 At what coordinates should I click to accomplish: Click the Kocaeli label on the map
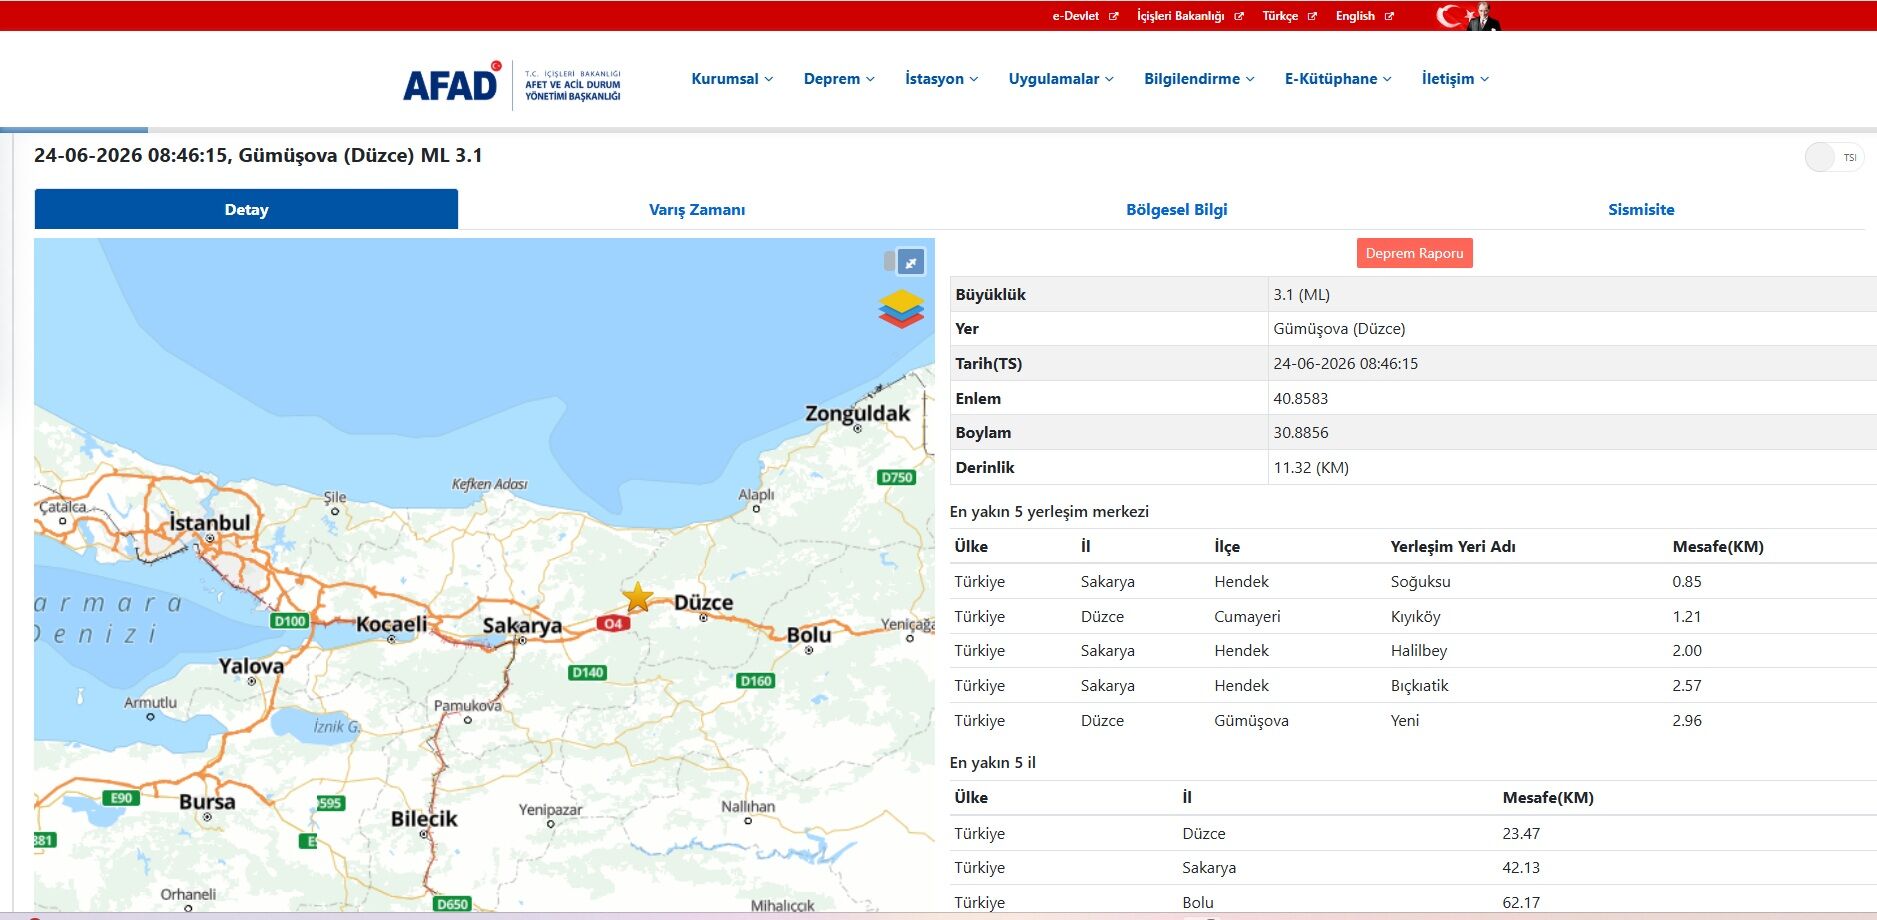391,625
